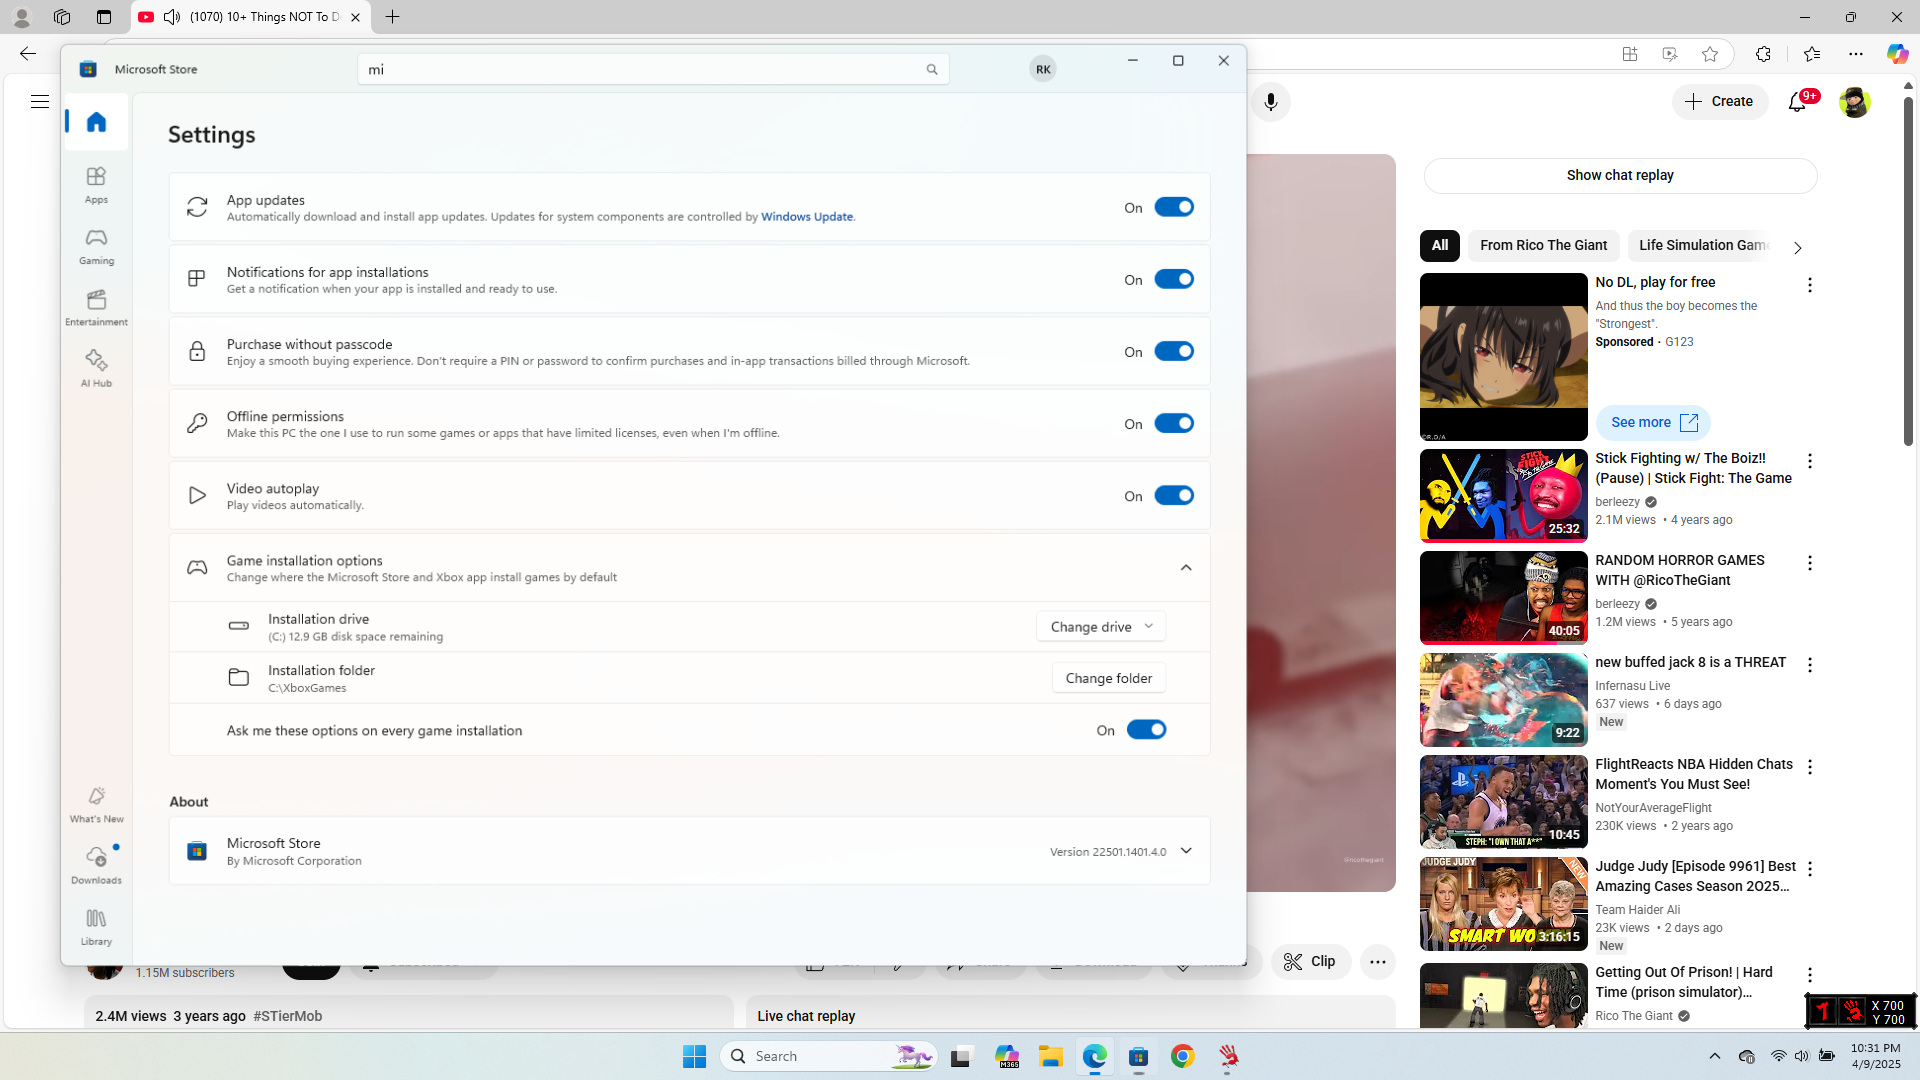Open Gaming section in Microsoft Store
The image size is (1920, 1080).
96,246
